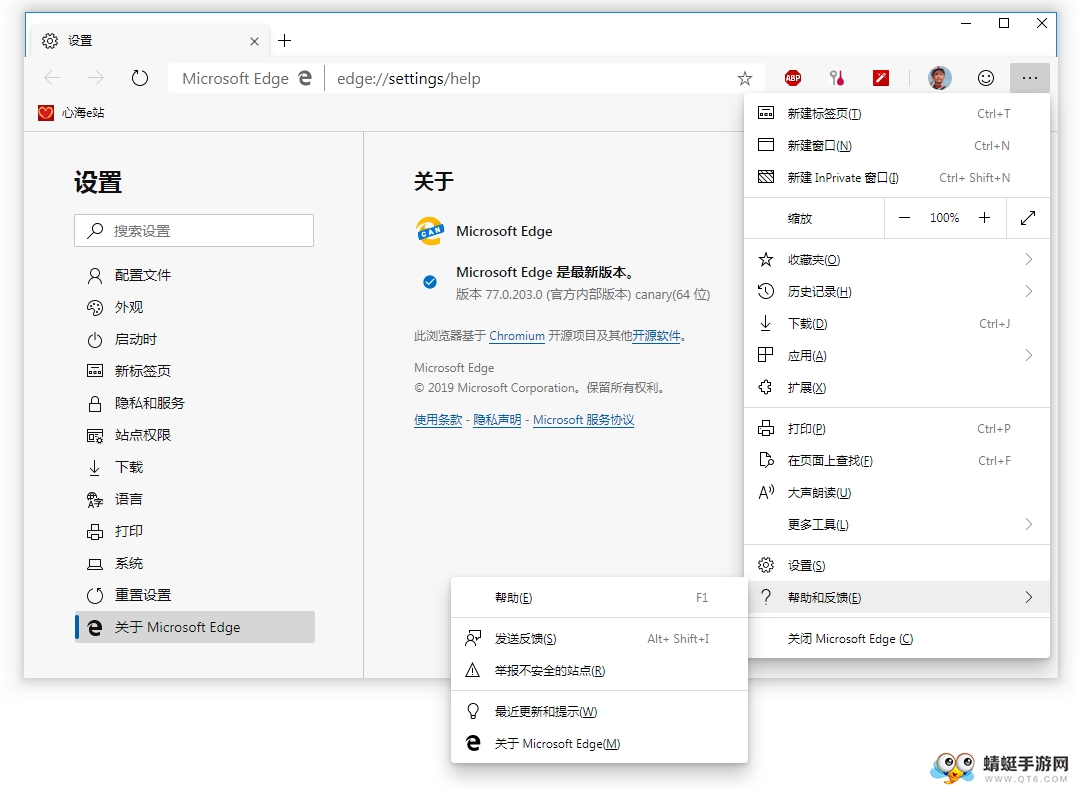Choose 关闭 Microsoft Edge menu item
The image size is (1077, 788).
point(896,639)
